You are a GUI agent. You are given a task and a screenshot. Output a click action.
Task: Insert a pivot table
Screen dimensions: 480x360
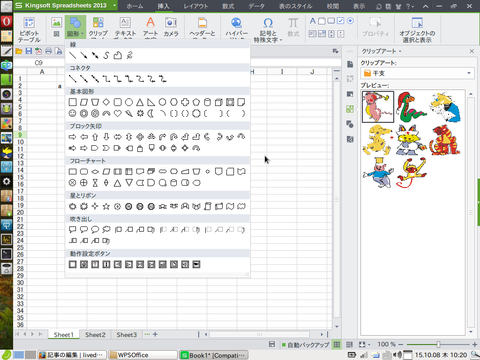coord(29,29)
